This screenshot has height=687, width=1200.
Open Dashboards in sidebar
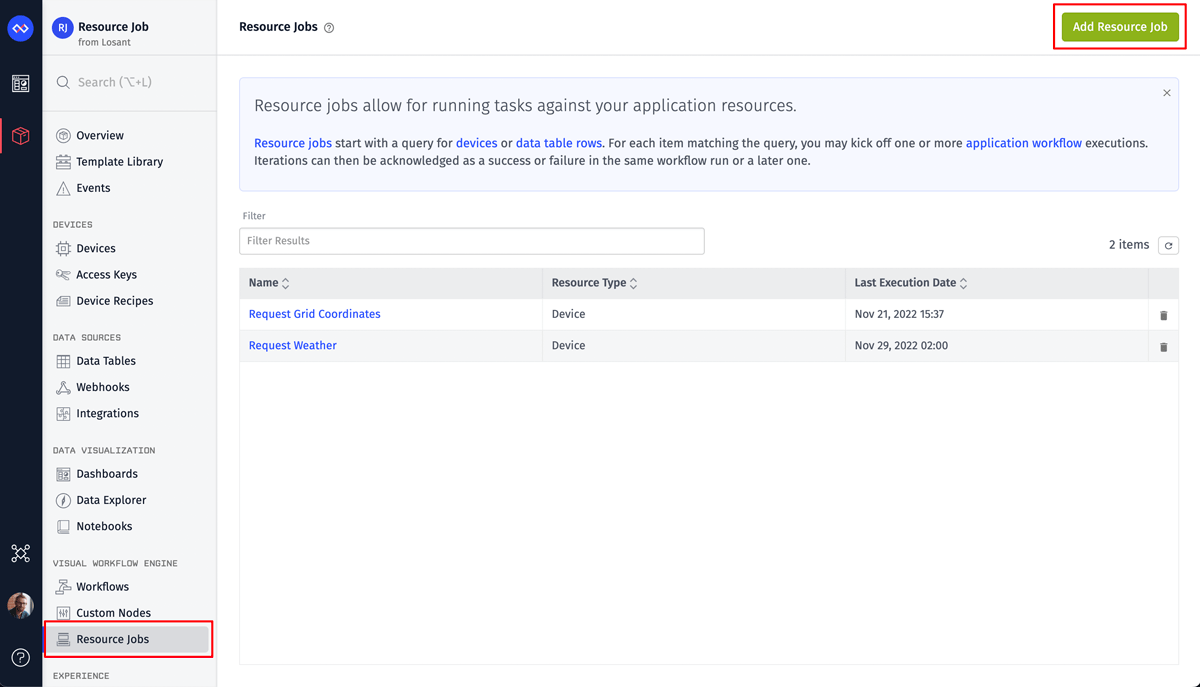point(107,474)
